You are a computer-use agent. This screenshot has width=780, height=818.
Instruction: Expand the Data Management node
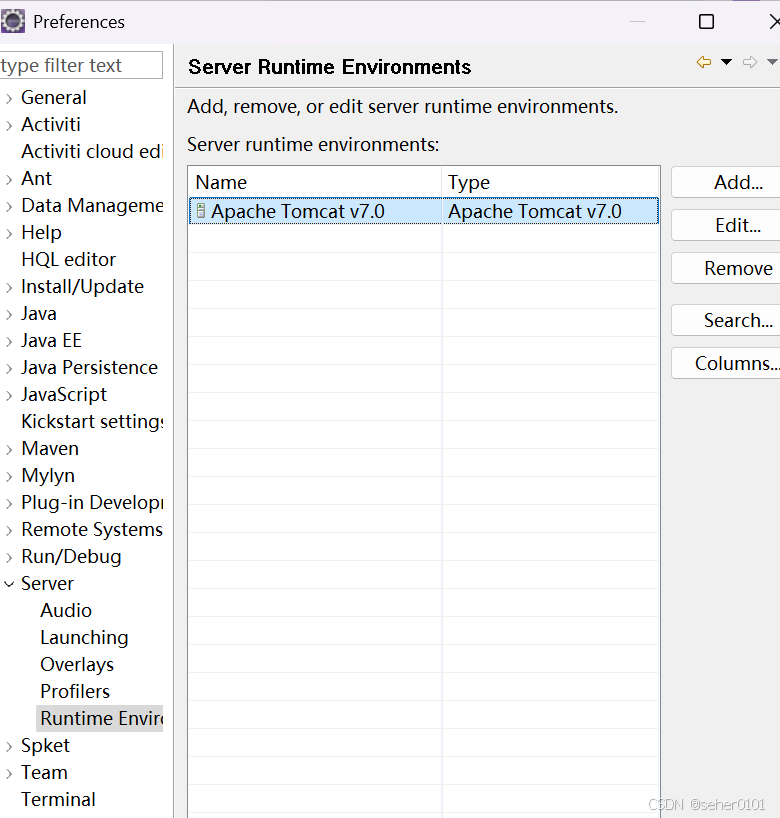[9, 207]
